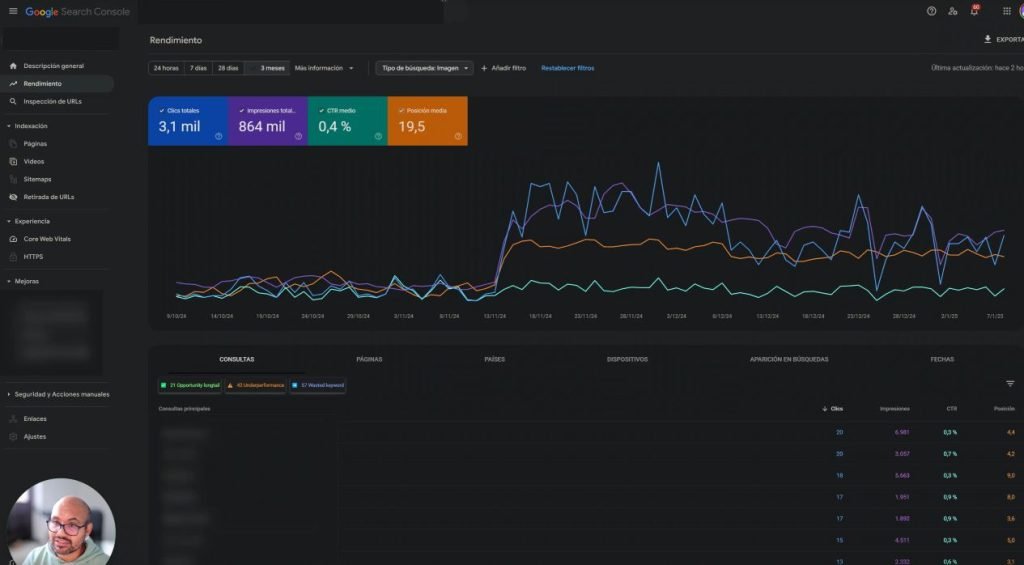The image size is (1024, 565).
Task: Click the gear icon beside Ajustes
Action: 13,436
